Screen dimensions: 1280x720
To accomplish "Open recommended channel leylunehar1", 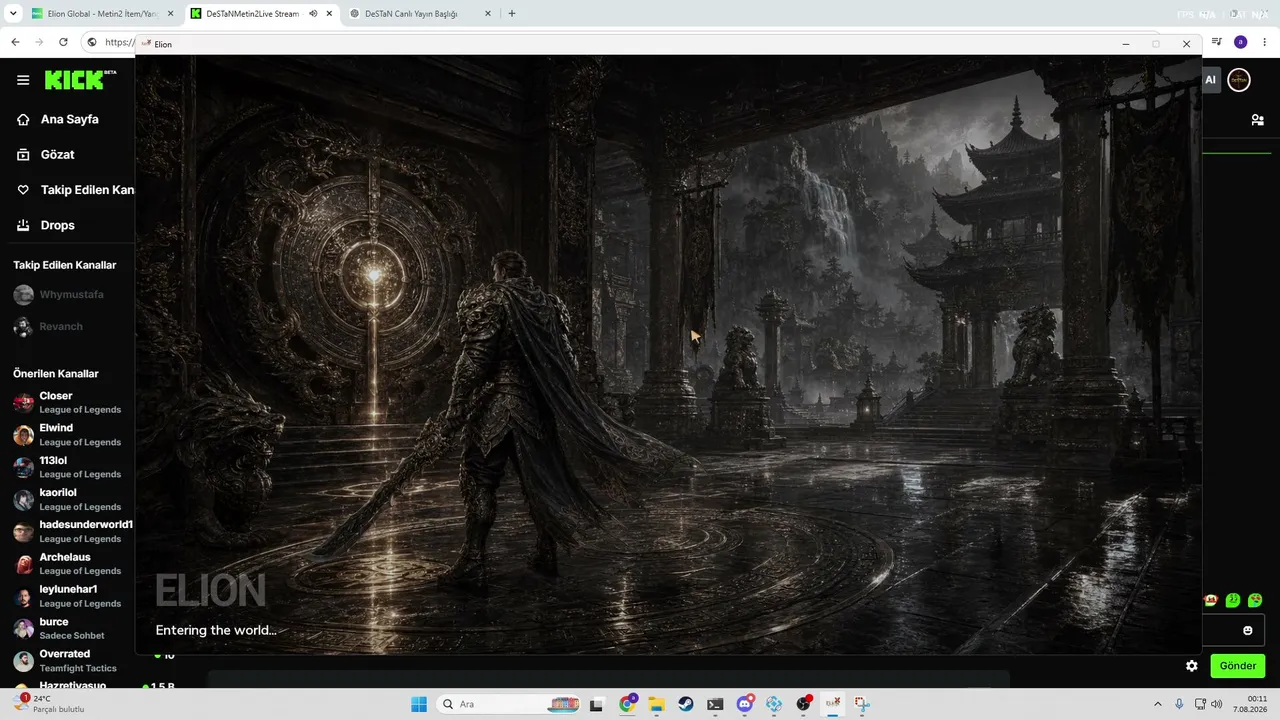I will 67,596.
